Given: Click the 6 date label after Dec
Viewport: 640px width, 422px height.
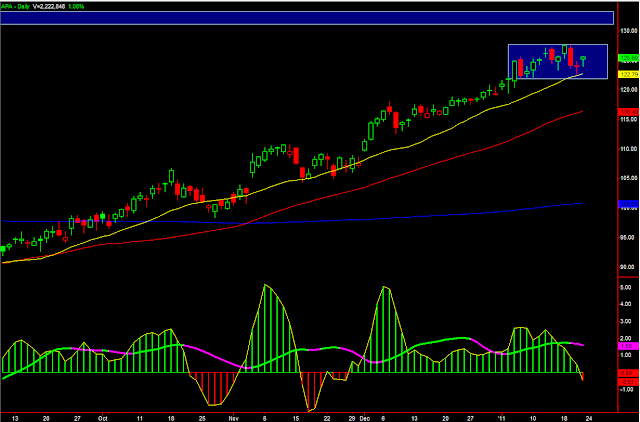Looking at the screenshot, I should click(x=383, y=418).
